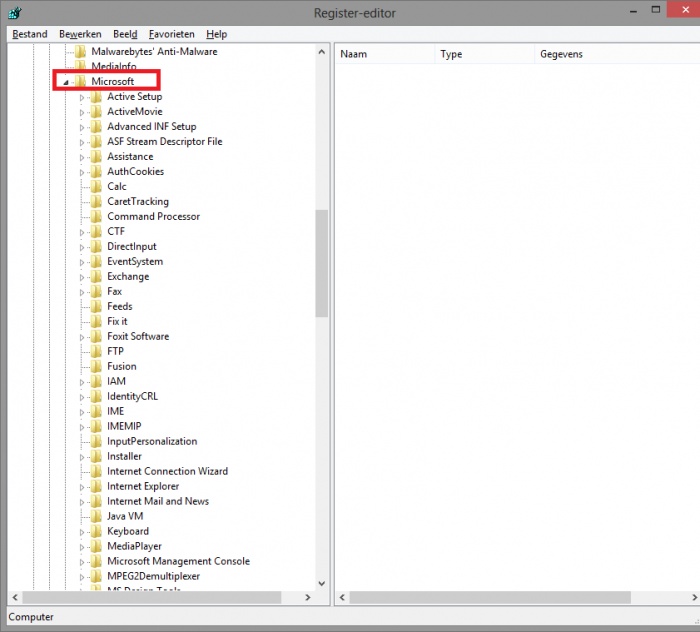Expand the ActiveMovie key
The image size is (700, 632).
[x=82, y=112]
